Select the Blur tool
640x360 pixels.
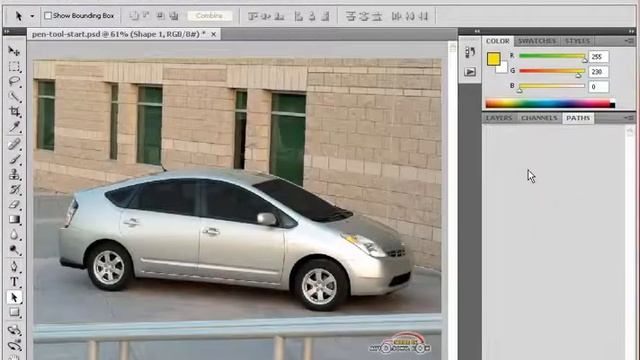(14, 235)
